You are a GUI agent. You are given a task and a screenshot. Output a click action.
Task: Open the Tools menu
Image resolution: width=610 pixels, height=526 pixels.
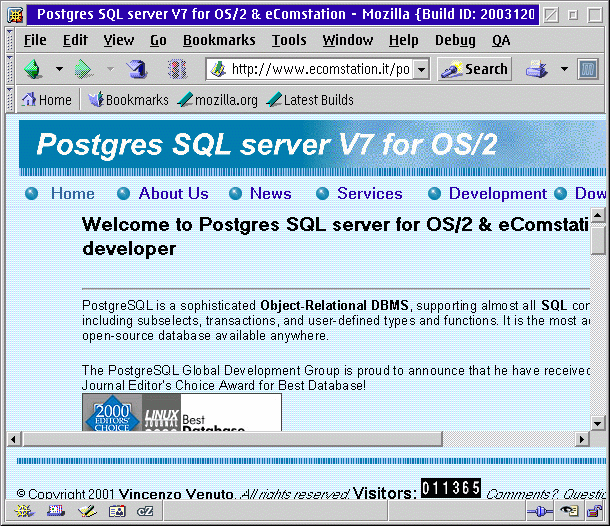[289, 40]
